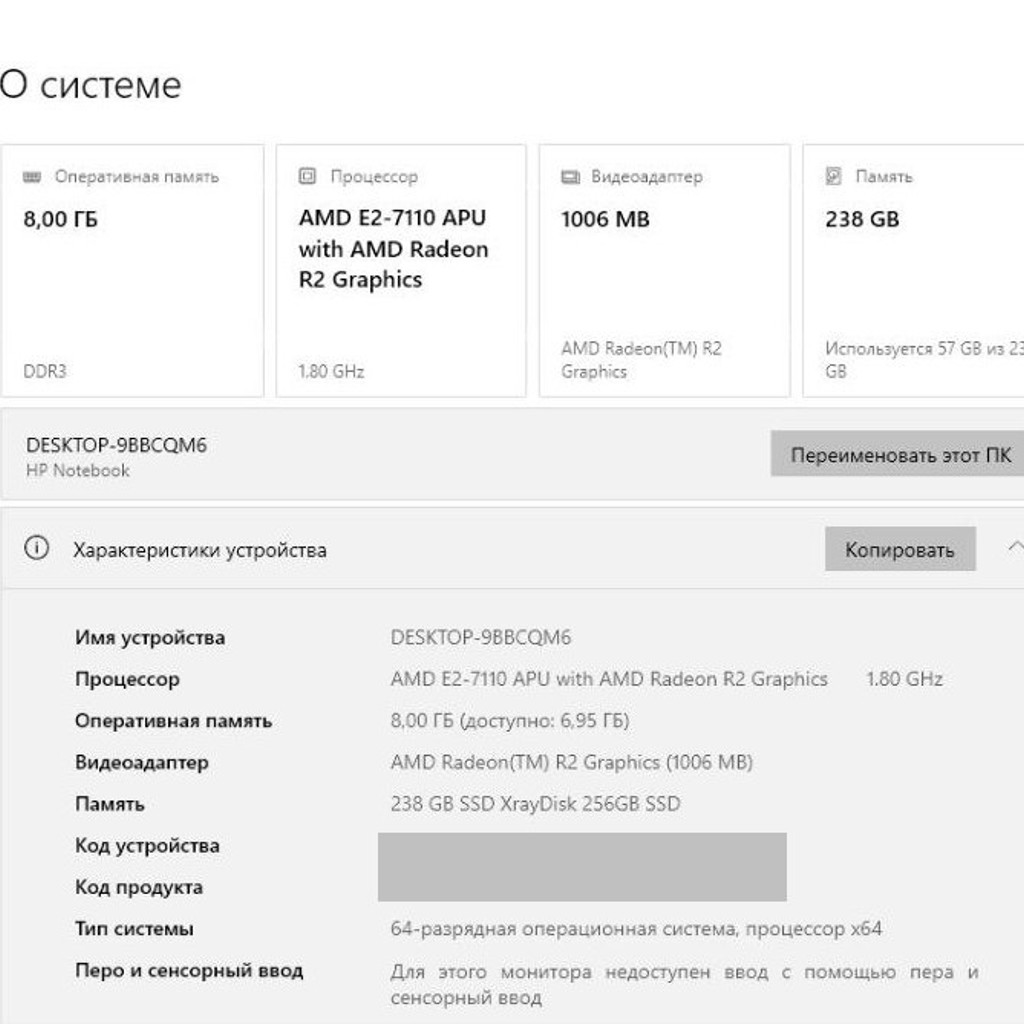
Task: Click the Используется 57 GB usage text
Action: (x=924, y=360)
